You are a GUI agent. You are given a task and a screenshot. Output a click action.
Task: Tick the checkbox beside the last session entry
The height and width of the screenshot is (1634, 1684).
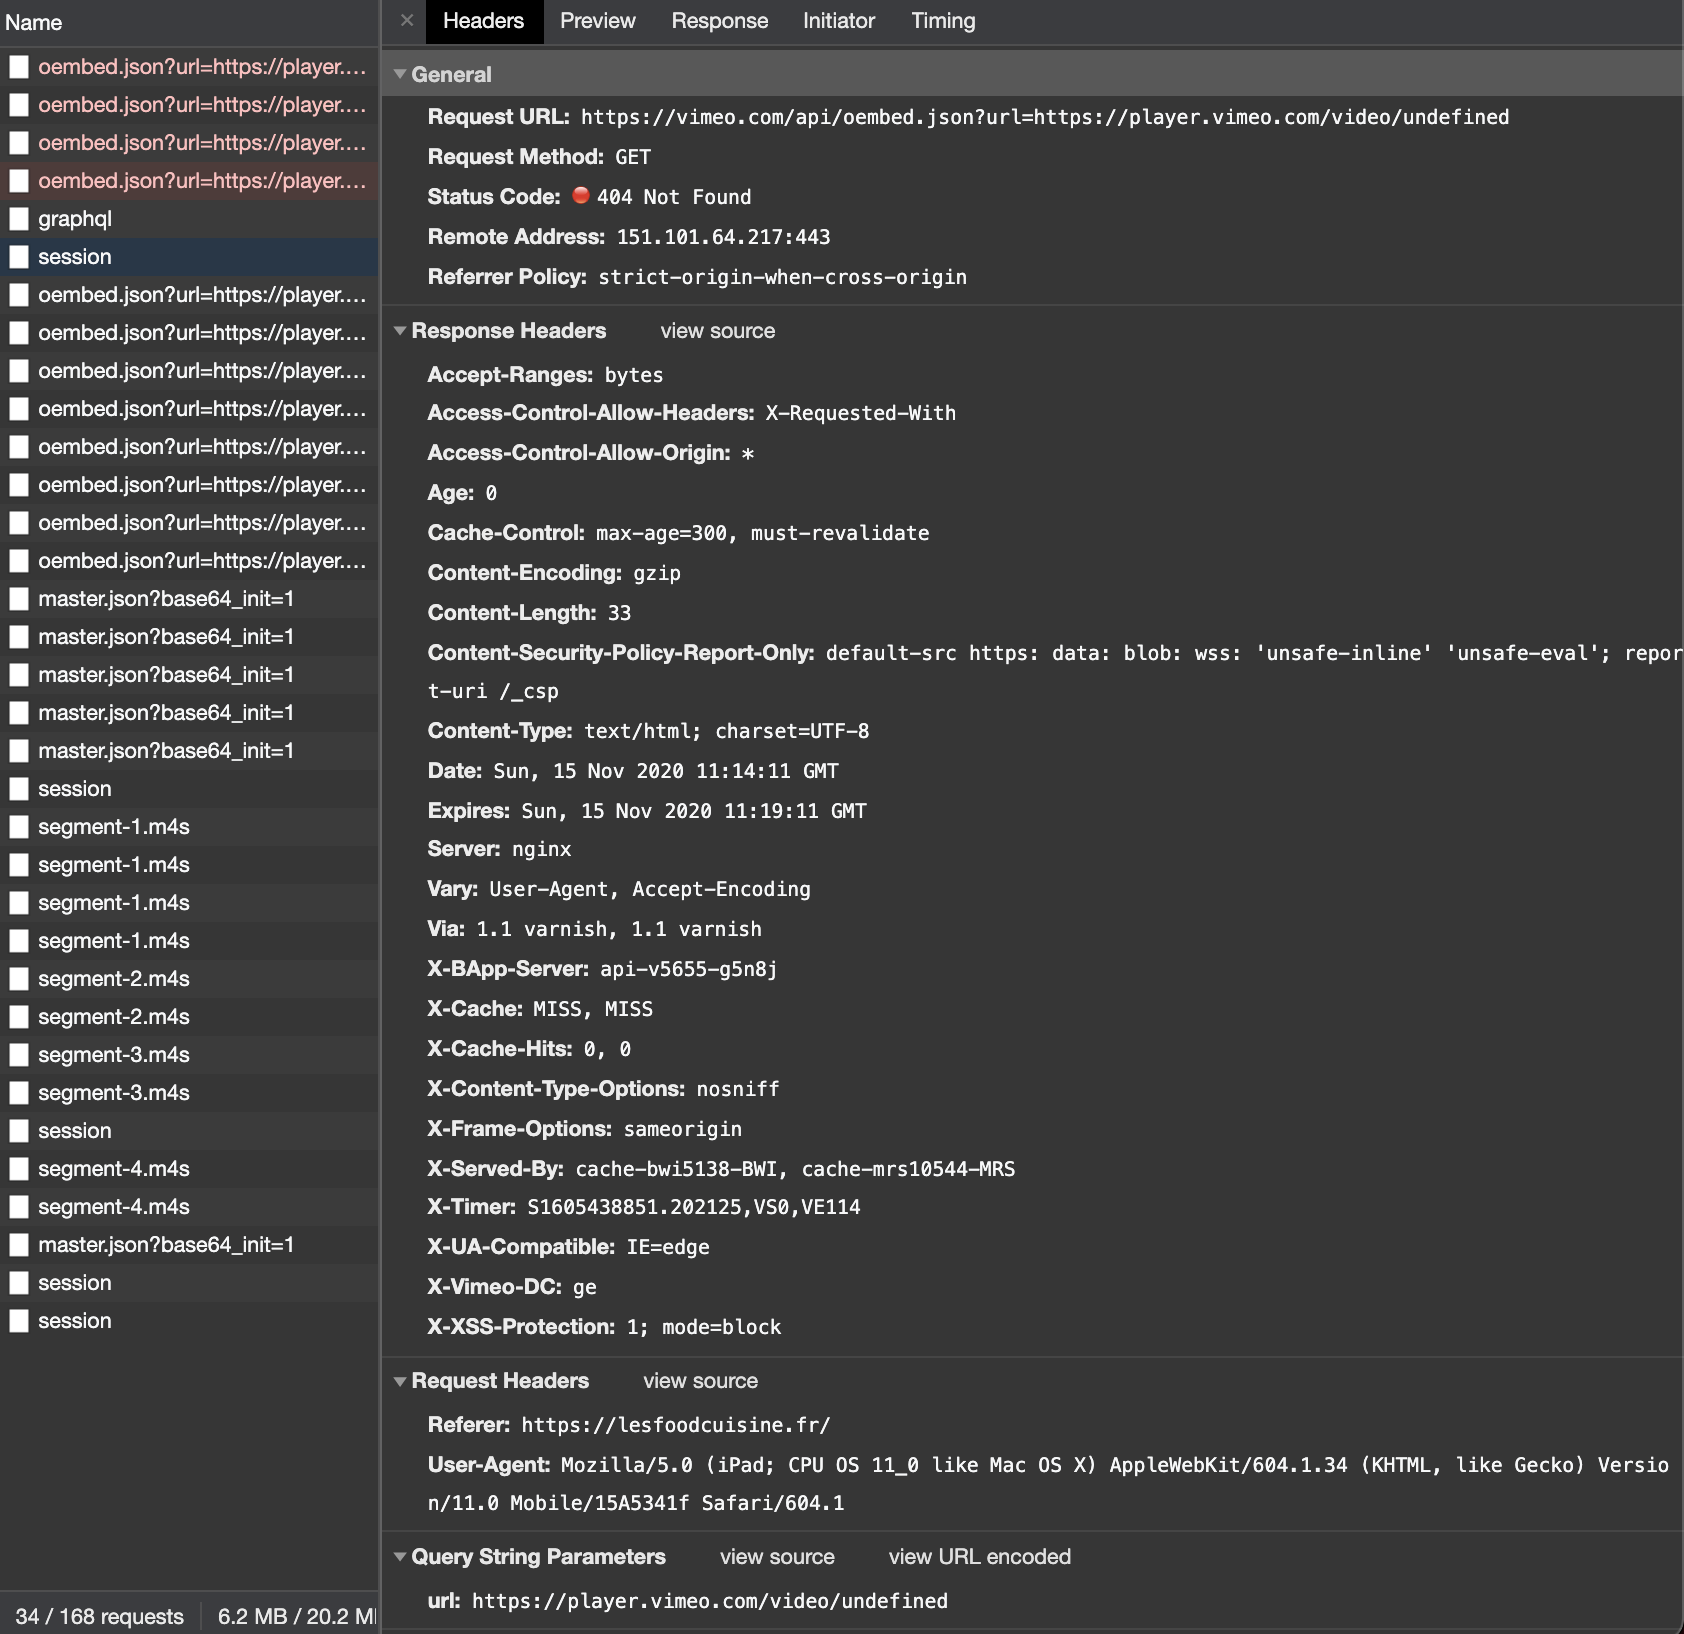pos(19,1321)
